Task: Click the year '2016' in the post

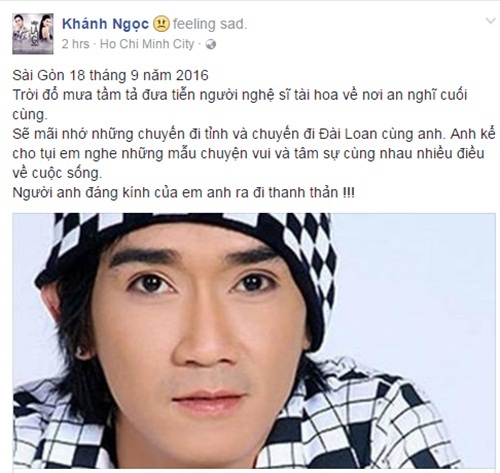Action: (192, 75)
